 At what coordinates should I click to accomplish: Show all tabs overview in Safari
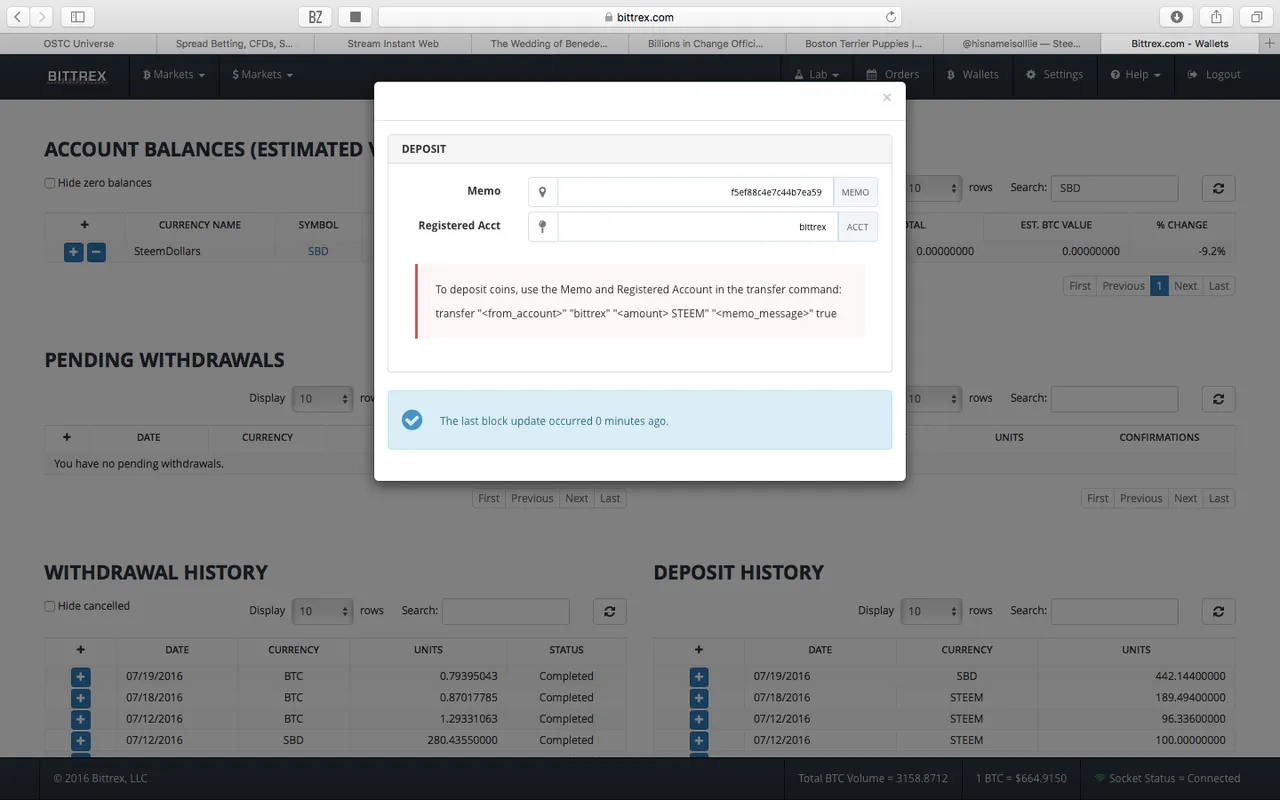coord(1255,17)
